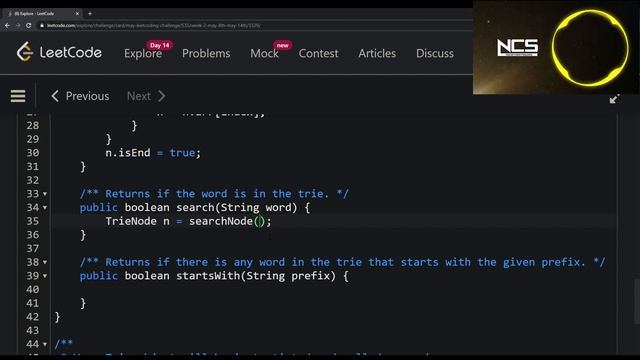Click line number 30 in gutter
640x360 pixels.
(33, 153)
